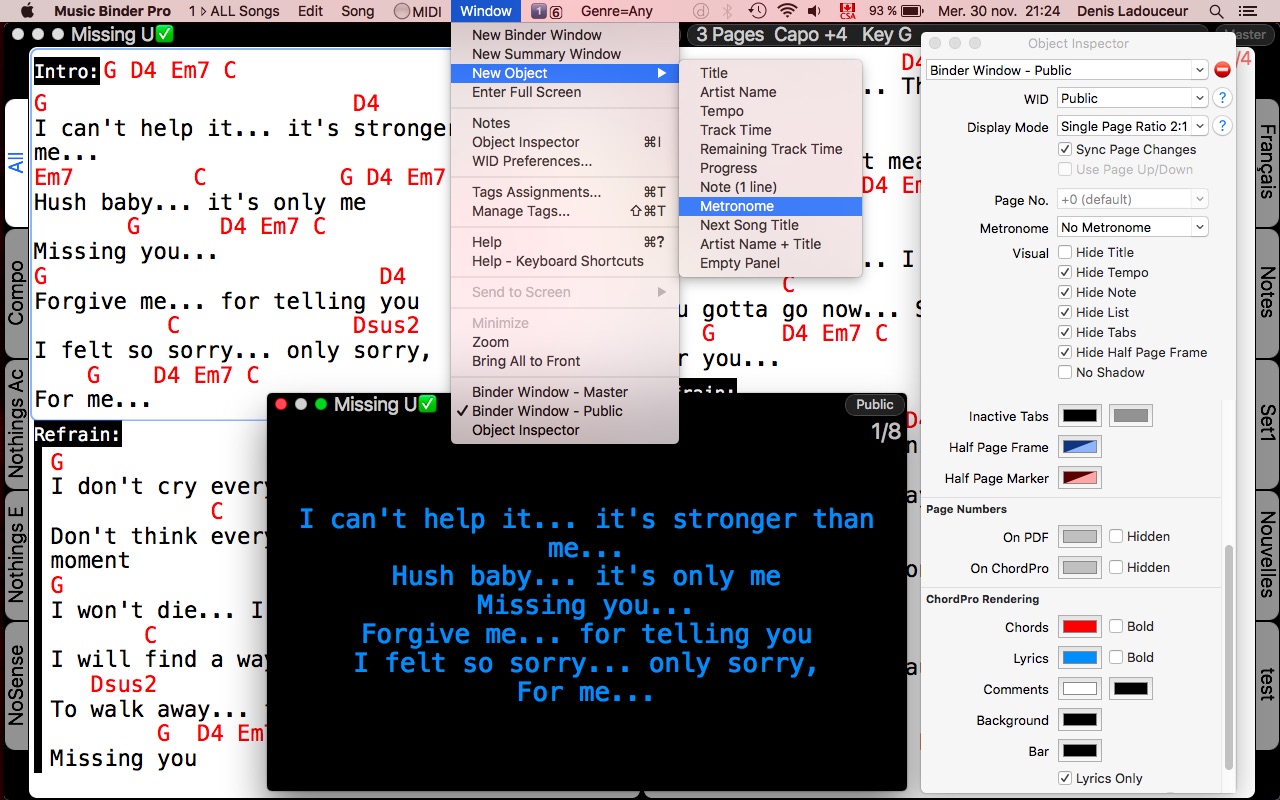
Task: Open help for the WID field
Action: click(x=1222, y=99)
